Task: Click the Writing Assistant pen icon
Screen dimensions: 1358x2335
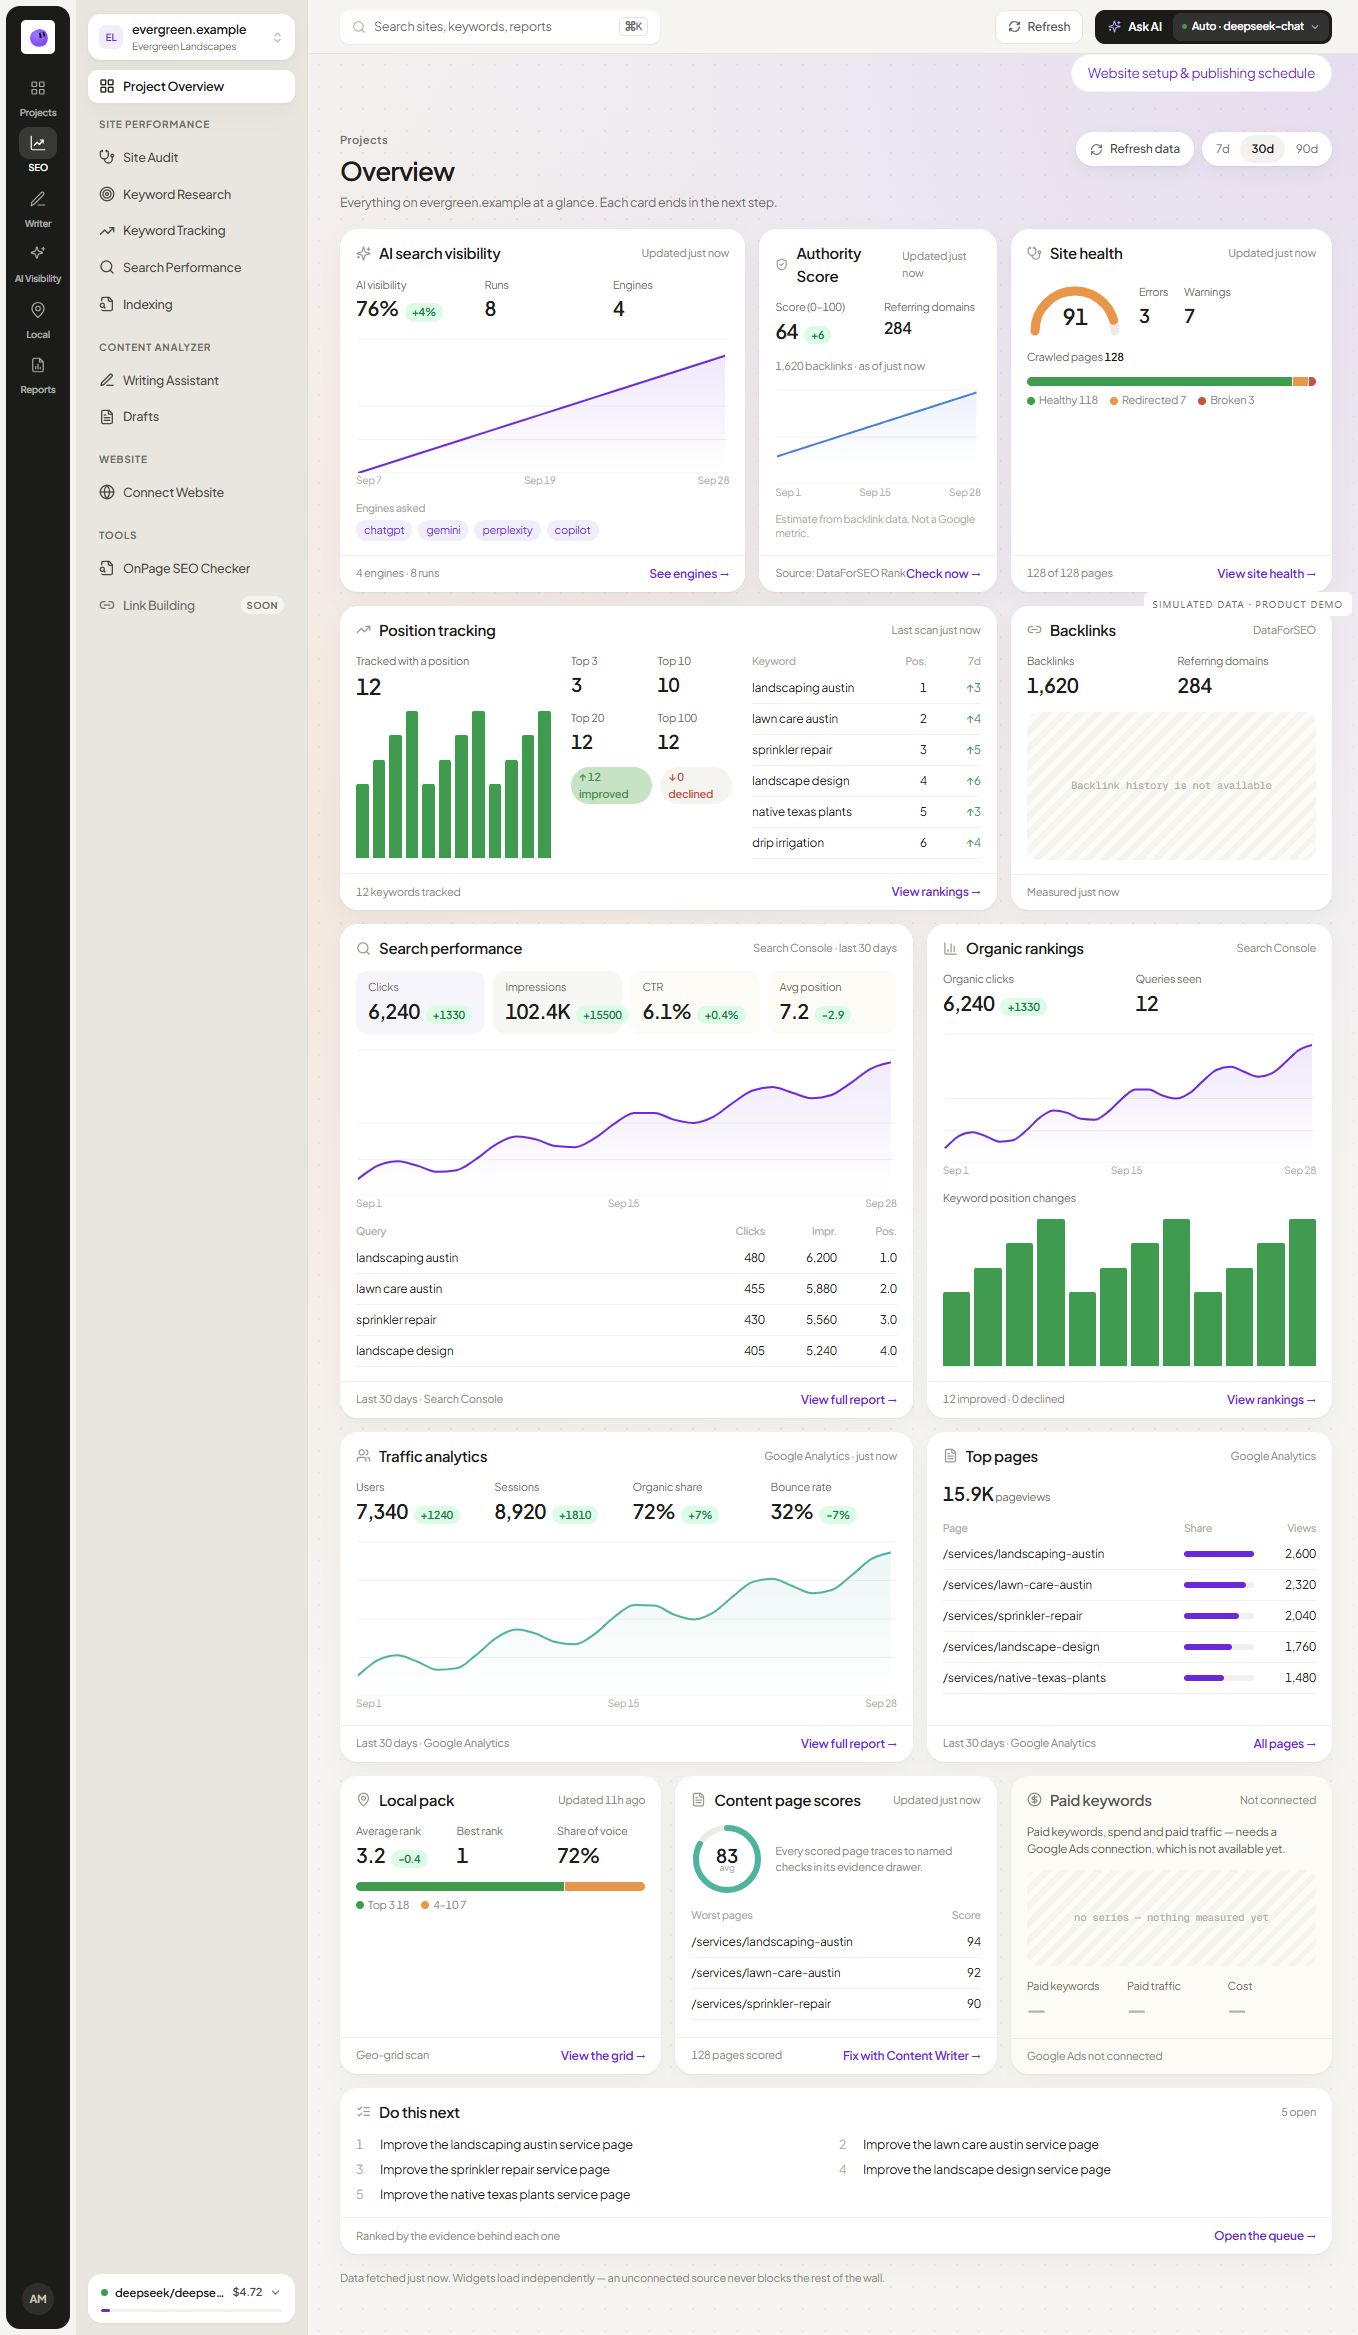Action: pos(107,380)
